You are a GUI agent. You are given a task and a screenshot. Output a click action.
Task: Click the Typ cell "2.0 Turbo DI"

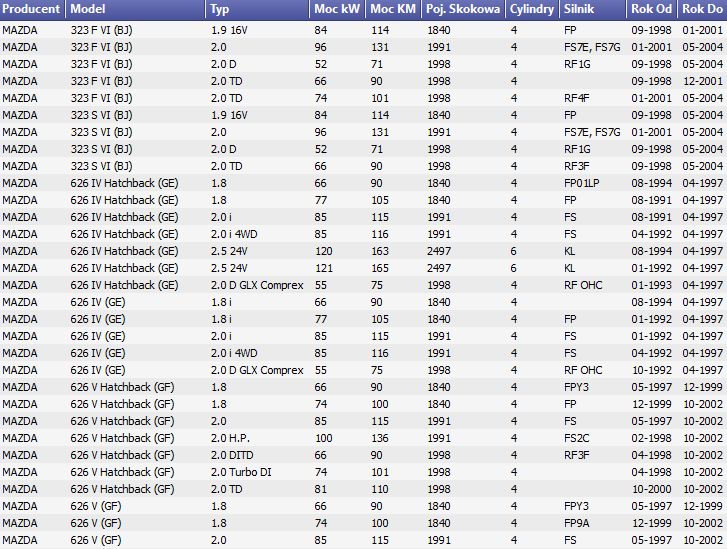pyautogui.click(x=241, y=472)
